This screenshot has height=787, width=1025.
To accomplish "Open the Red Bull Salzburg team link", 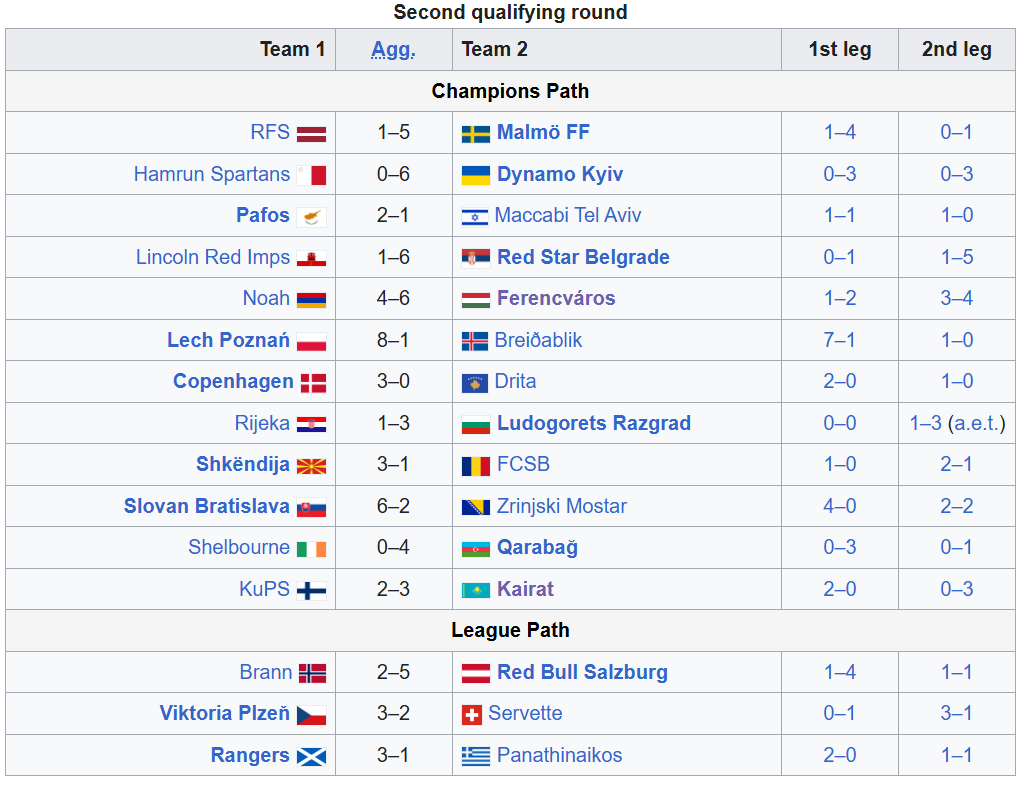I will point(582,672).
